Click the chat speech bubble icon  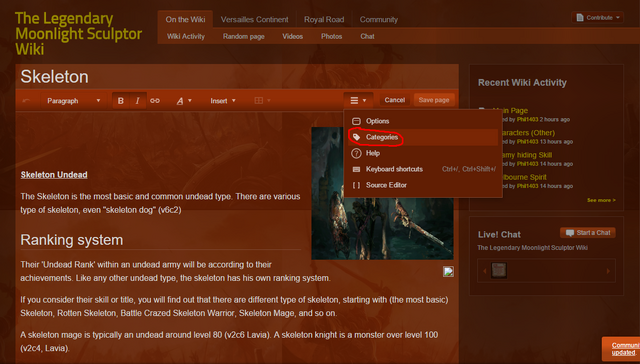[570, 233]
